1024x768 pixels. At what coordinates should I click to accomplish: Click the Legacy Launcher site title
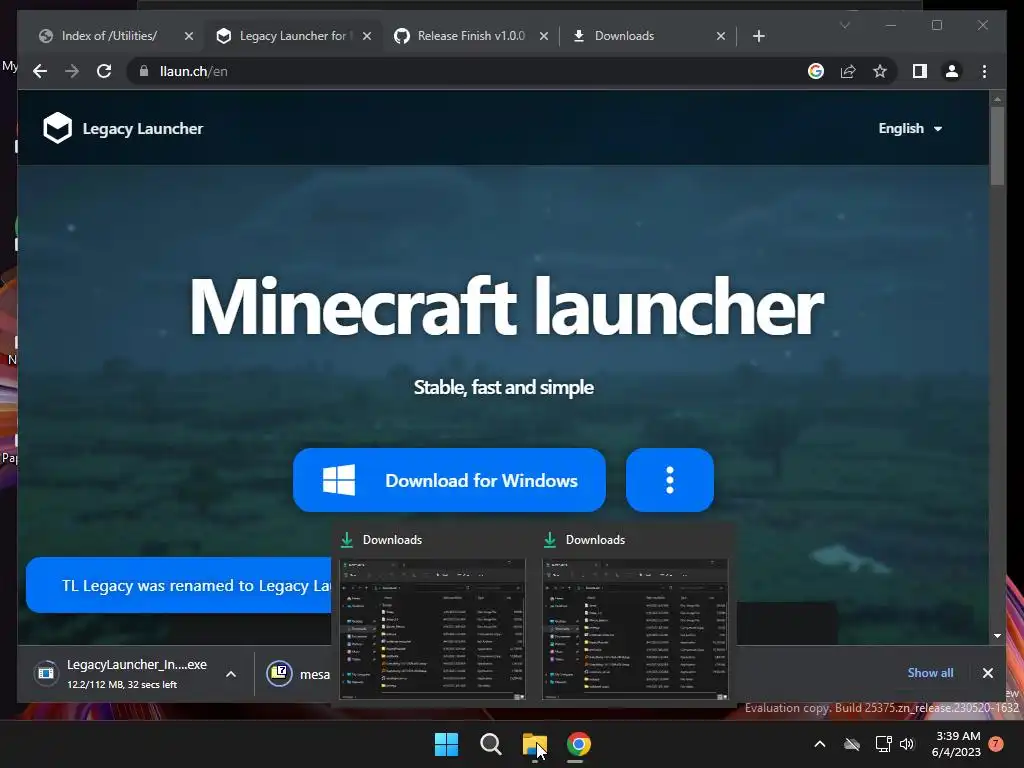pos(142,128)
